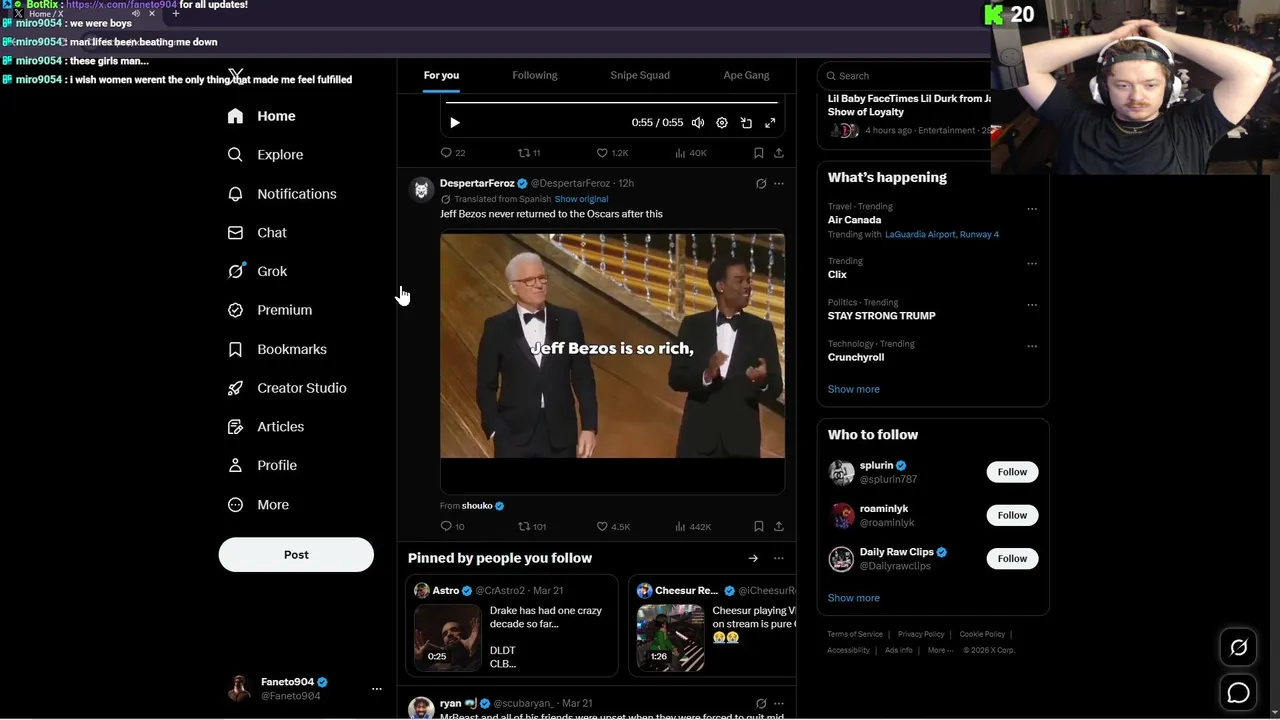Click the Articles icon in sidebar
This screenshot has width=1280, height=720.
click(235, 427)
